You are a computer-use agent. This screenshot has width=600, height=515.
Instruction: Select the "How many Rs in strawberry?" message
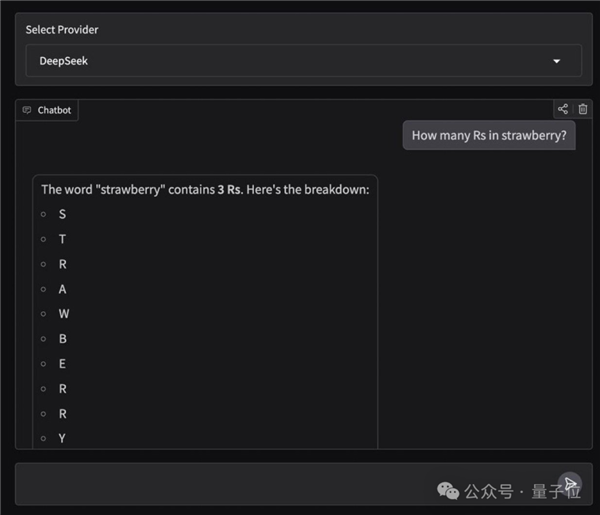(489, 136)
